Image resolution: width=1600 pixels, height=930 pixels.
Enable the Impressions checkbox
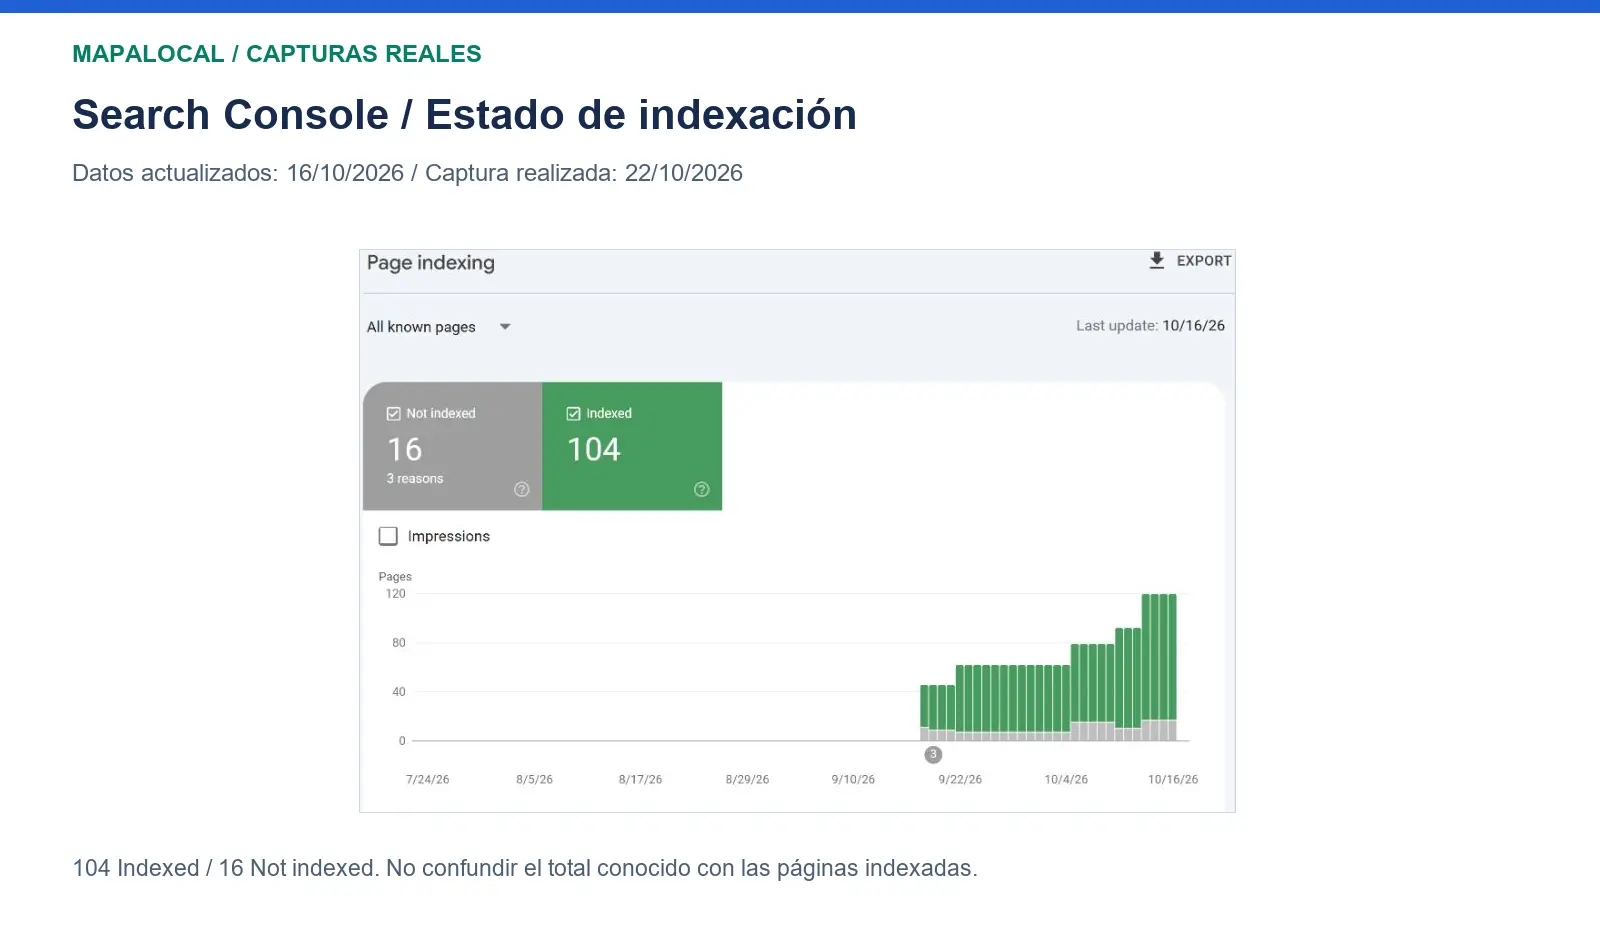pos(388,536)
